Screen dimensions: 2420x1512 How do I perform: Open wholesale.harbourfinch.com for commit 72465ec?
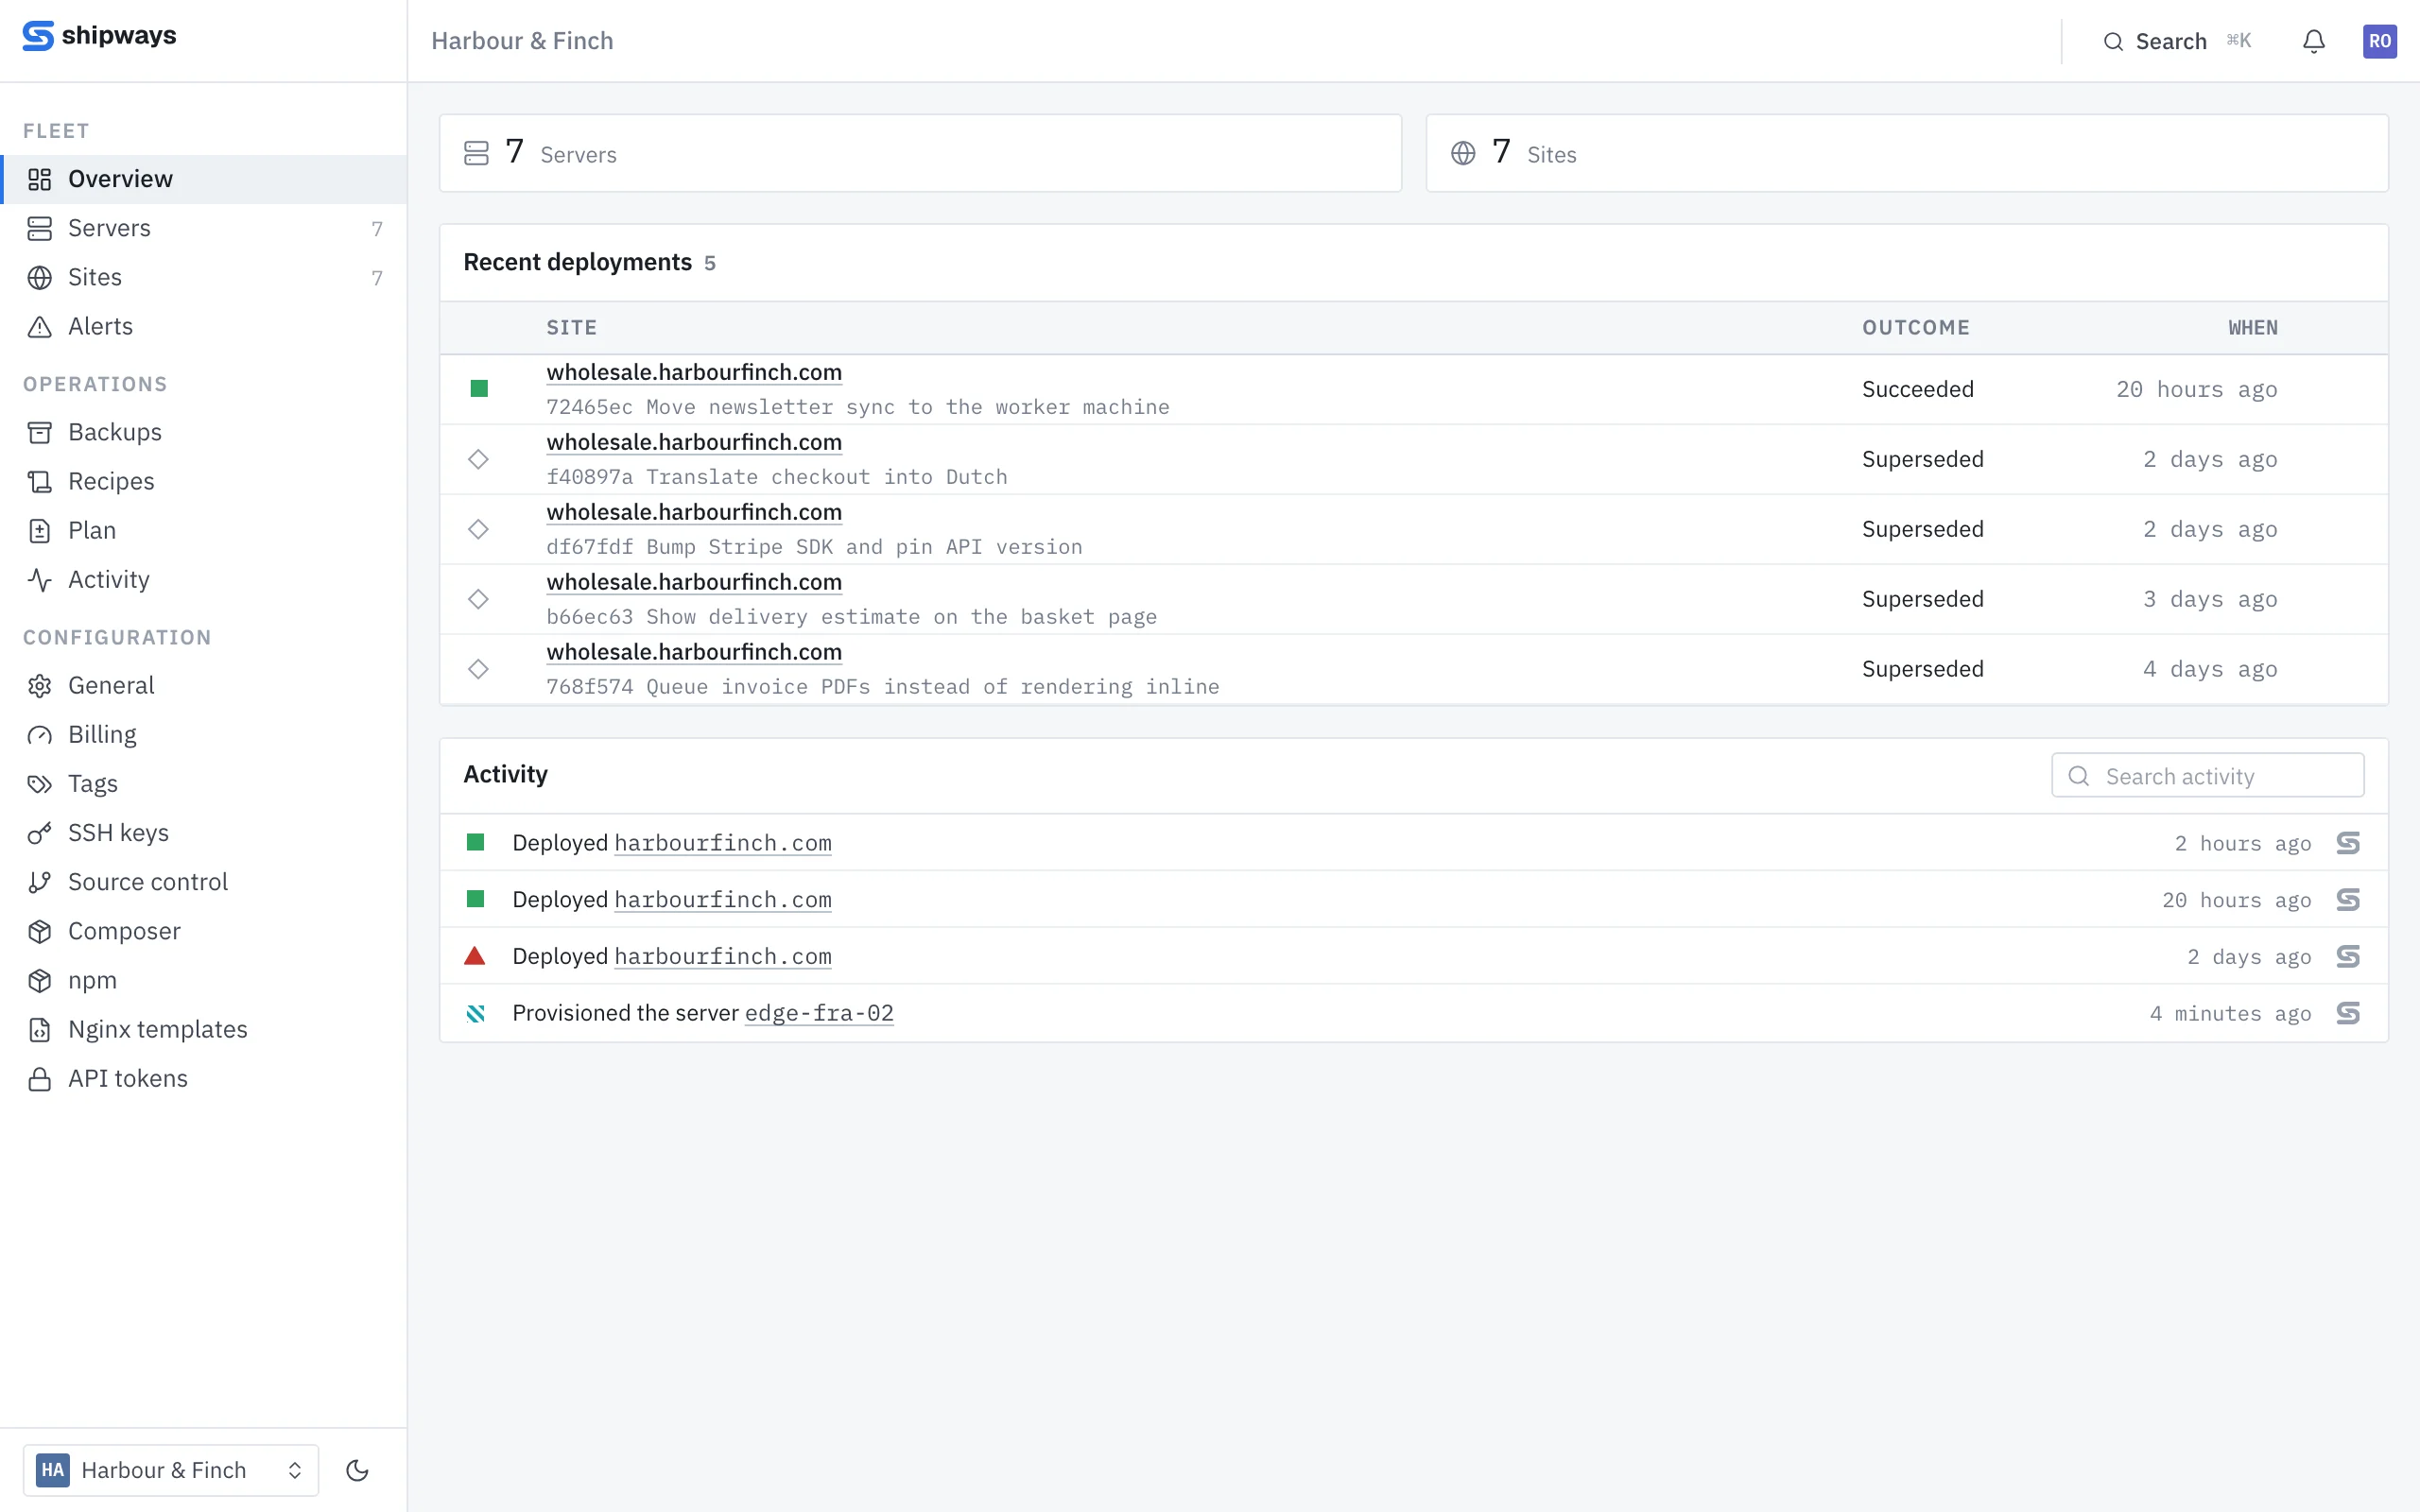(694, 372)
